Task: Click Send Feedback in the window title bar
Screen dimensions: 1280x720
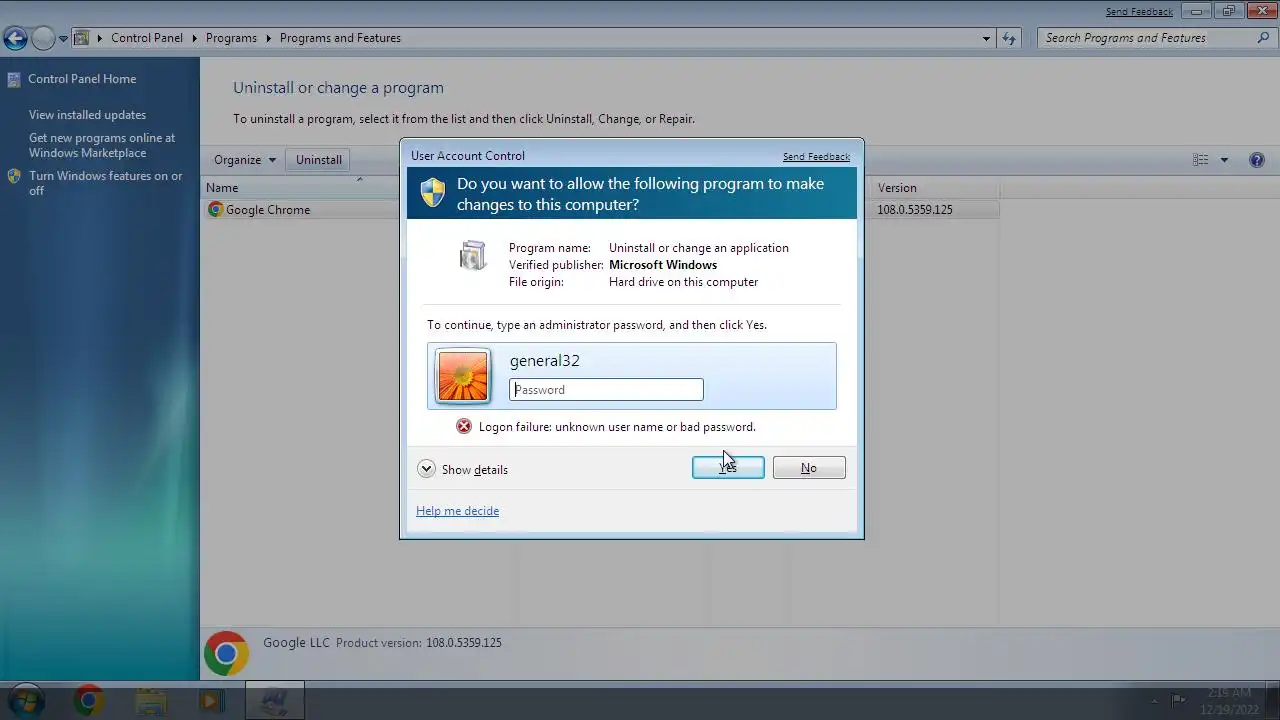Action: click(1139, 12)
